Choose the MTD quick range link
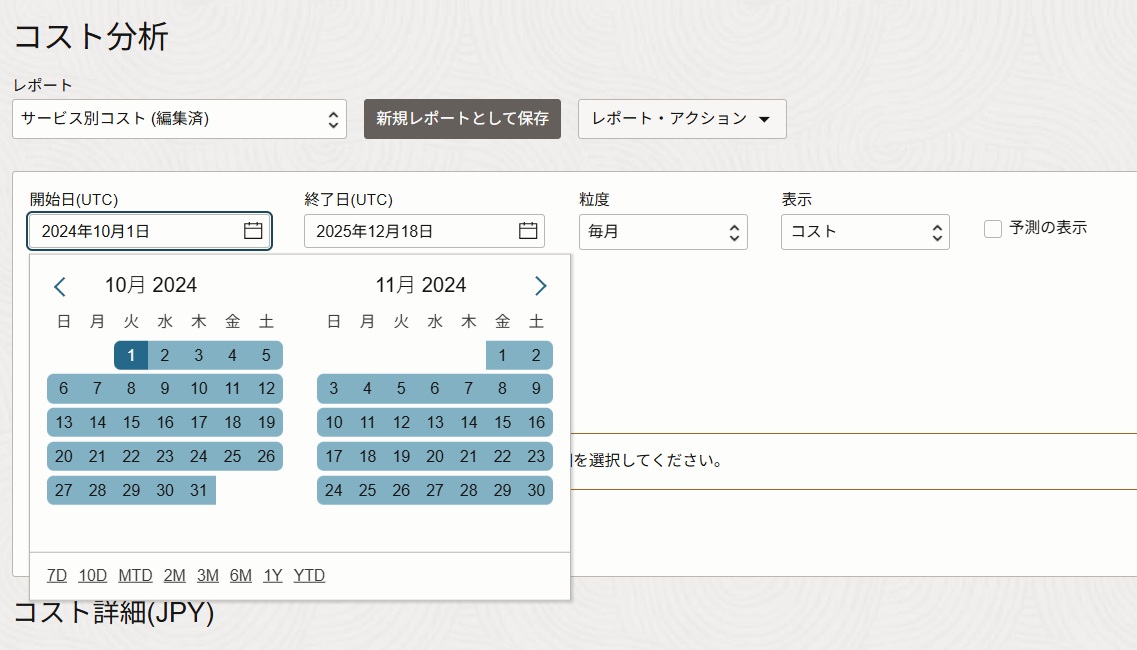 pyautogui.click(x=135, y=576)
